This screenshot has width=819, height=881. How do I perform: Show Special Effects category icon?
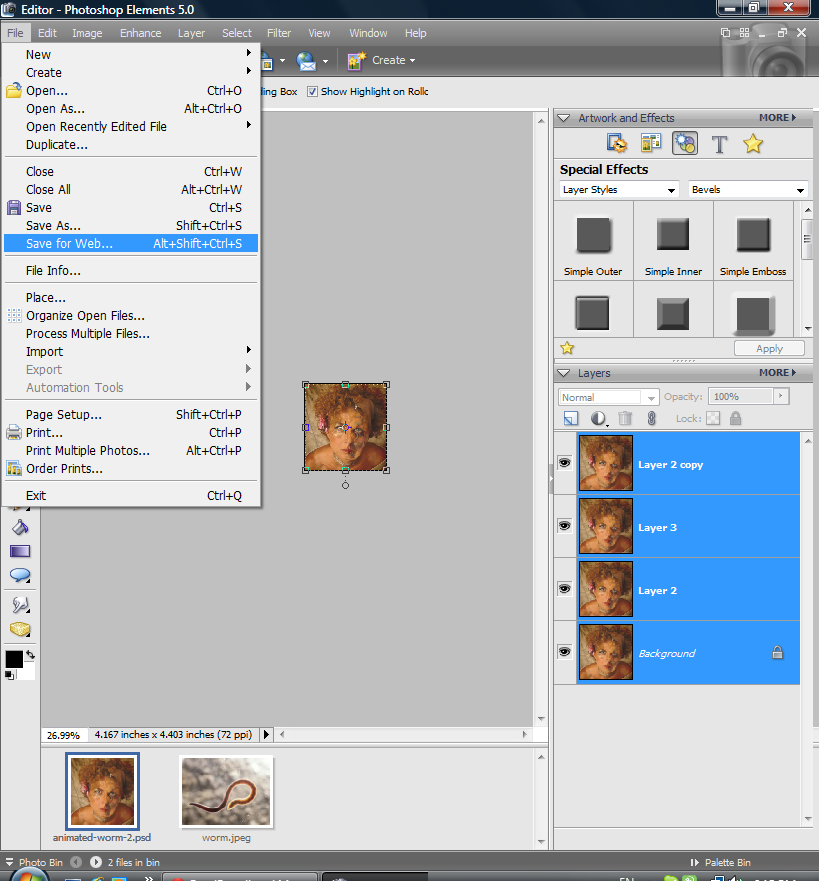pyautogui.click(x=685, y=144)
